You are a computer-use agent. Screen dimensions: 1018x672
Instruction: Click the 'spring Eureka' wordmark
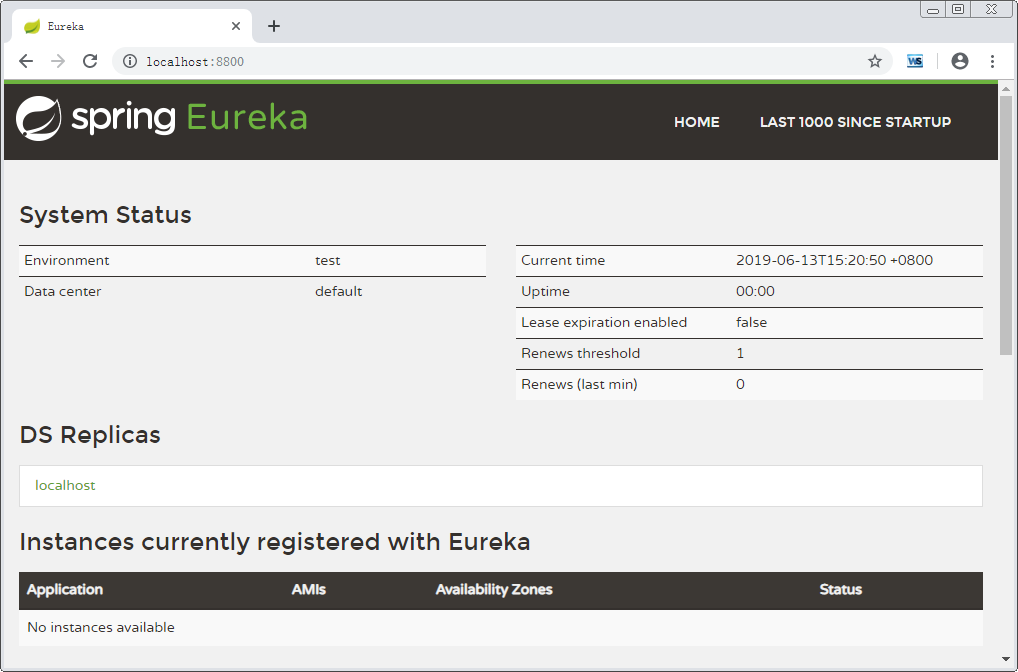(189, 118)
